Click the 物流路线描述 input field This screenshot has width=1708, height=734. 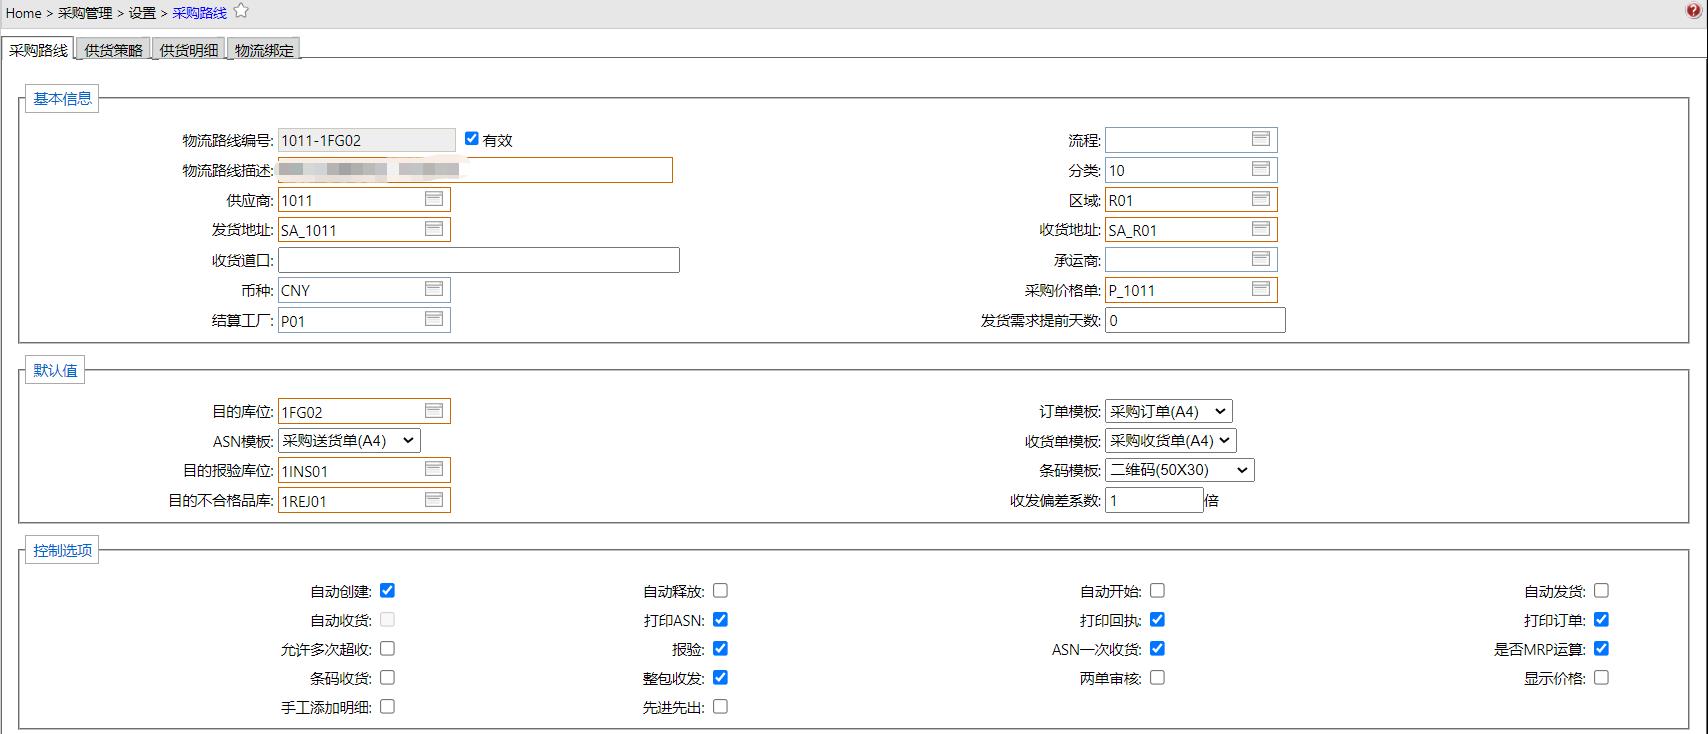tap(475, 170)
